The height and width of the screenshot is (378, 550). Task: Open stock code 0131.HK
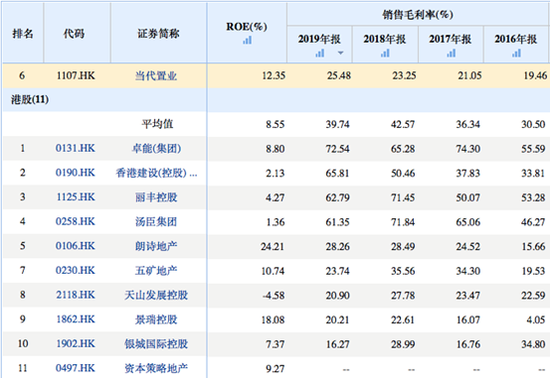click(75, 148)
